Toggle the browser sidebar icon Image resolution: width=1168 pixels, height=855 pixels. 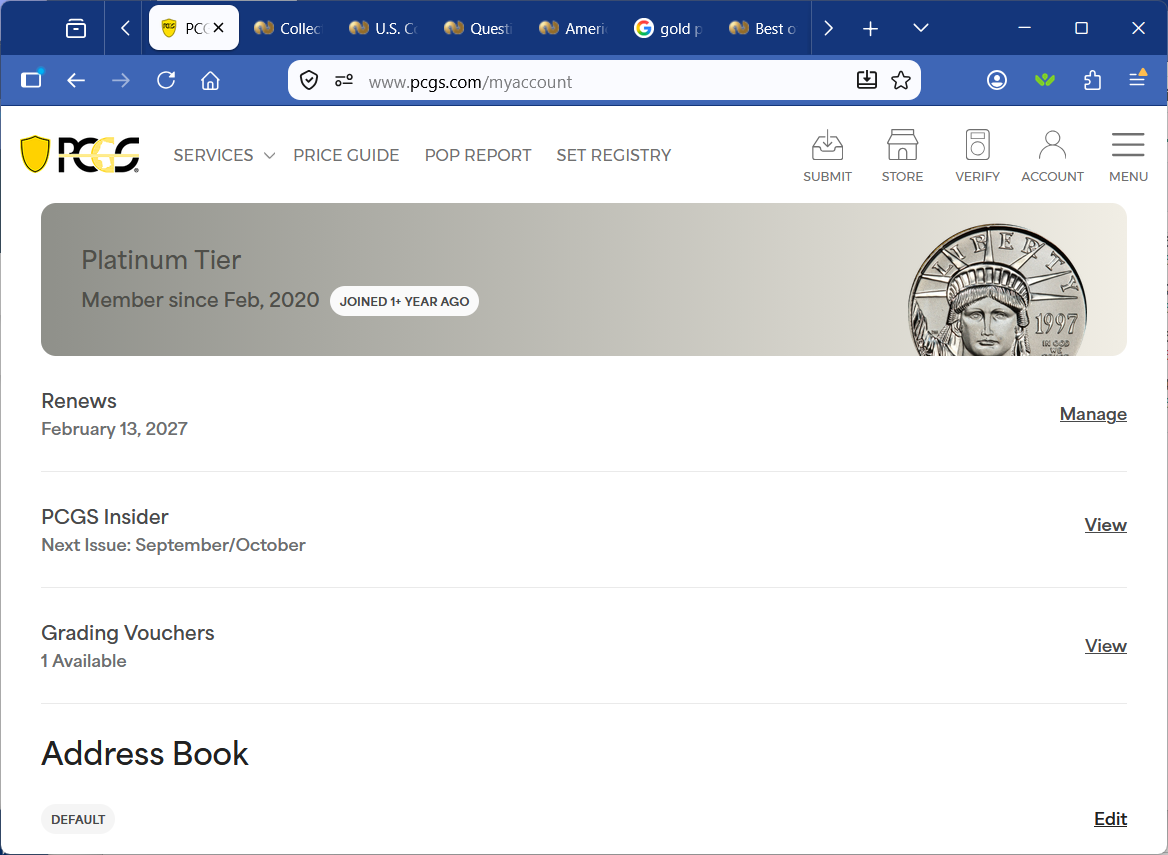(31, 79)
